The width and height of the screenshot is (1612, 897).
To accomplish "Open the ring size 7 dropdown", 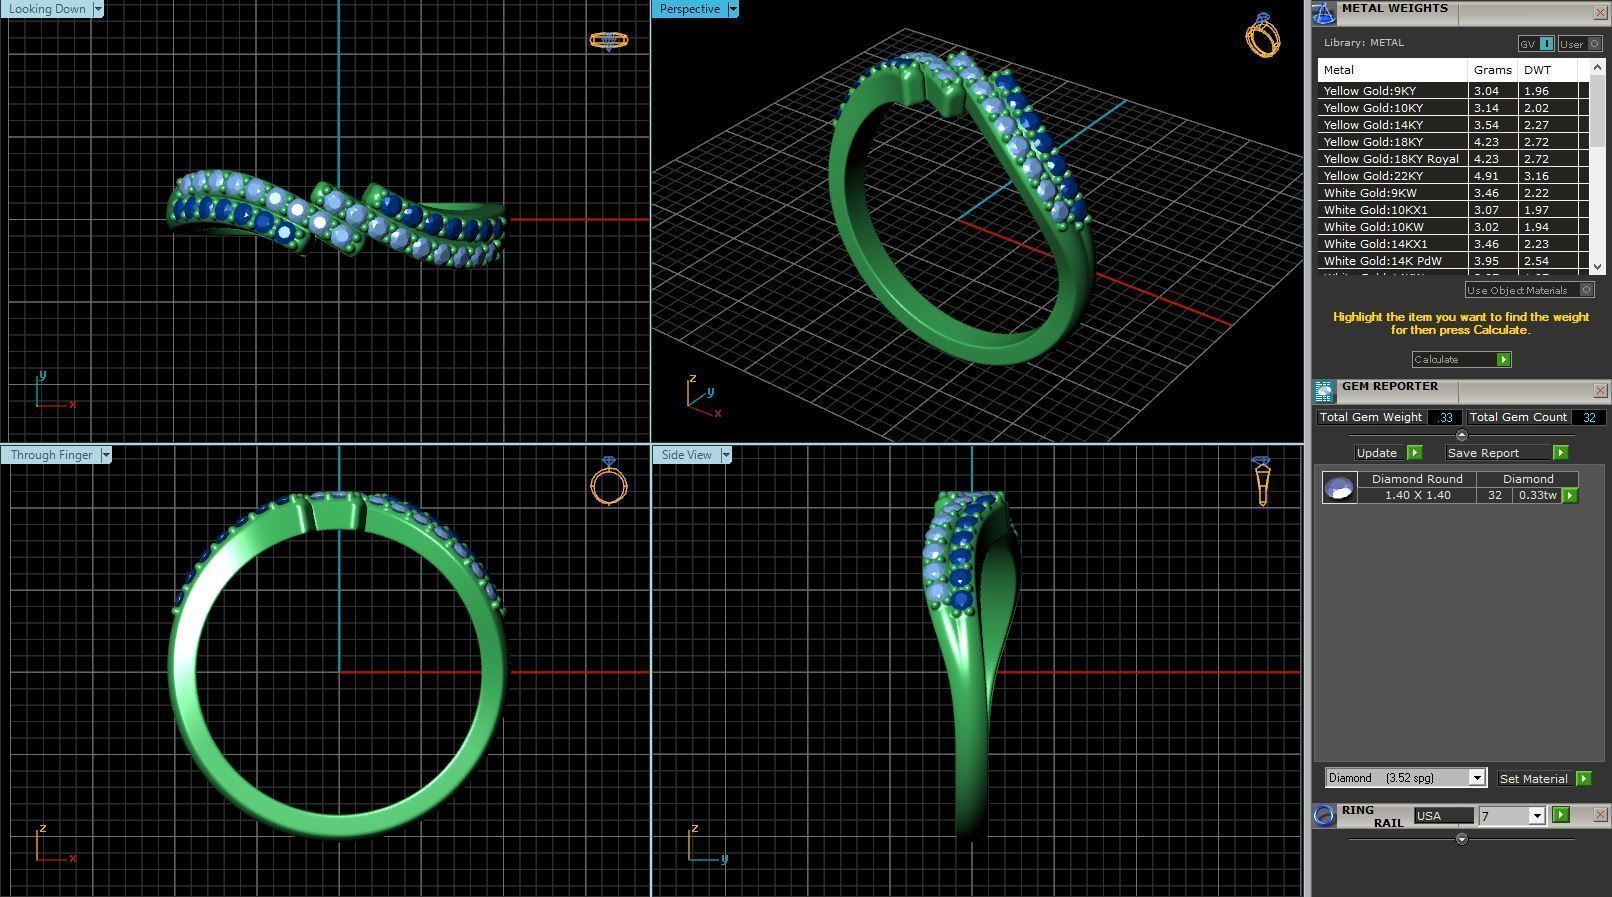I will coord(1537,816).
